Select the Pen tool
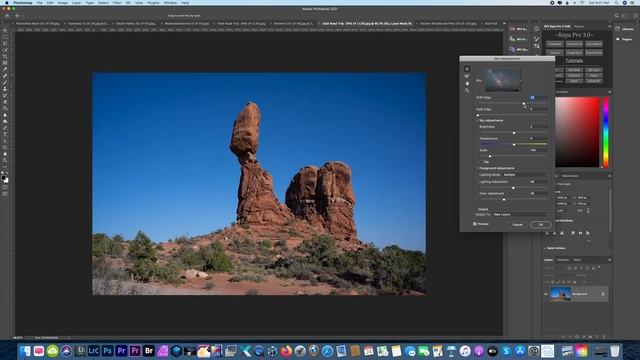 pos(5,128)
